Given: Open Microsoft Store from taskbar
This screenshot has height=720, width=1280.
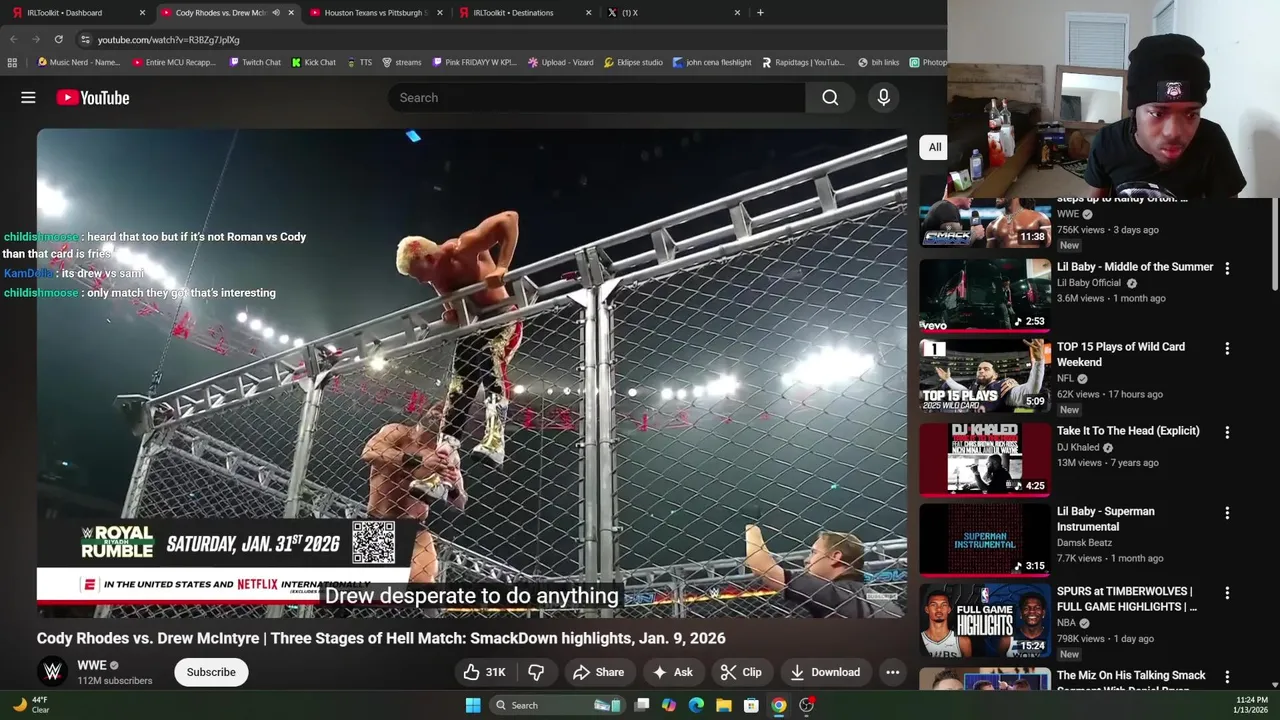Looking at the screenshot, I should (x=751, y=705).
